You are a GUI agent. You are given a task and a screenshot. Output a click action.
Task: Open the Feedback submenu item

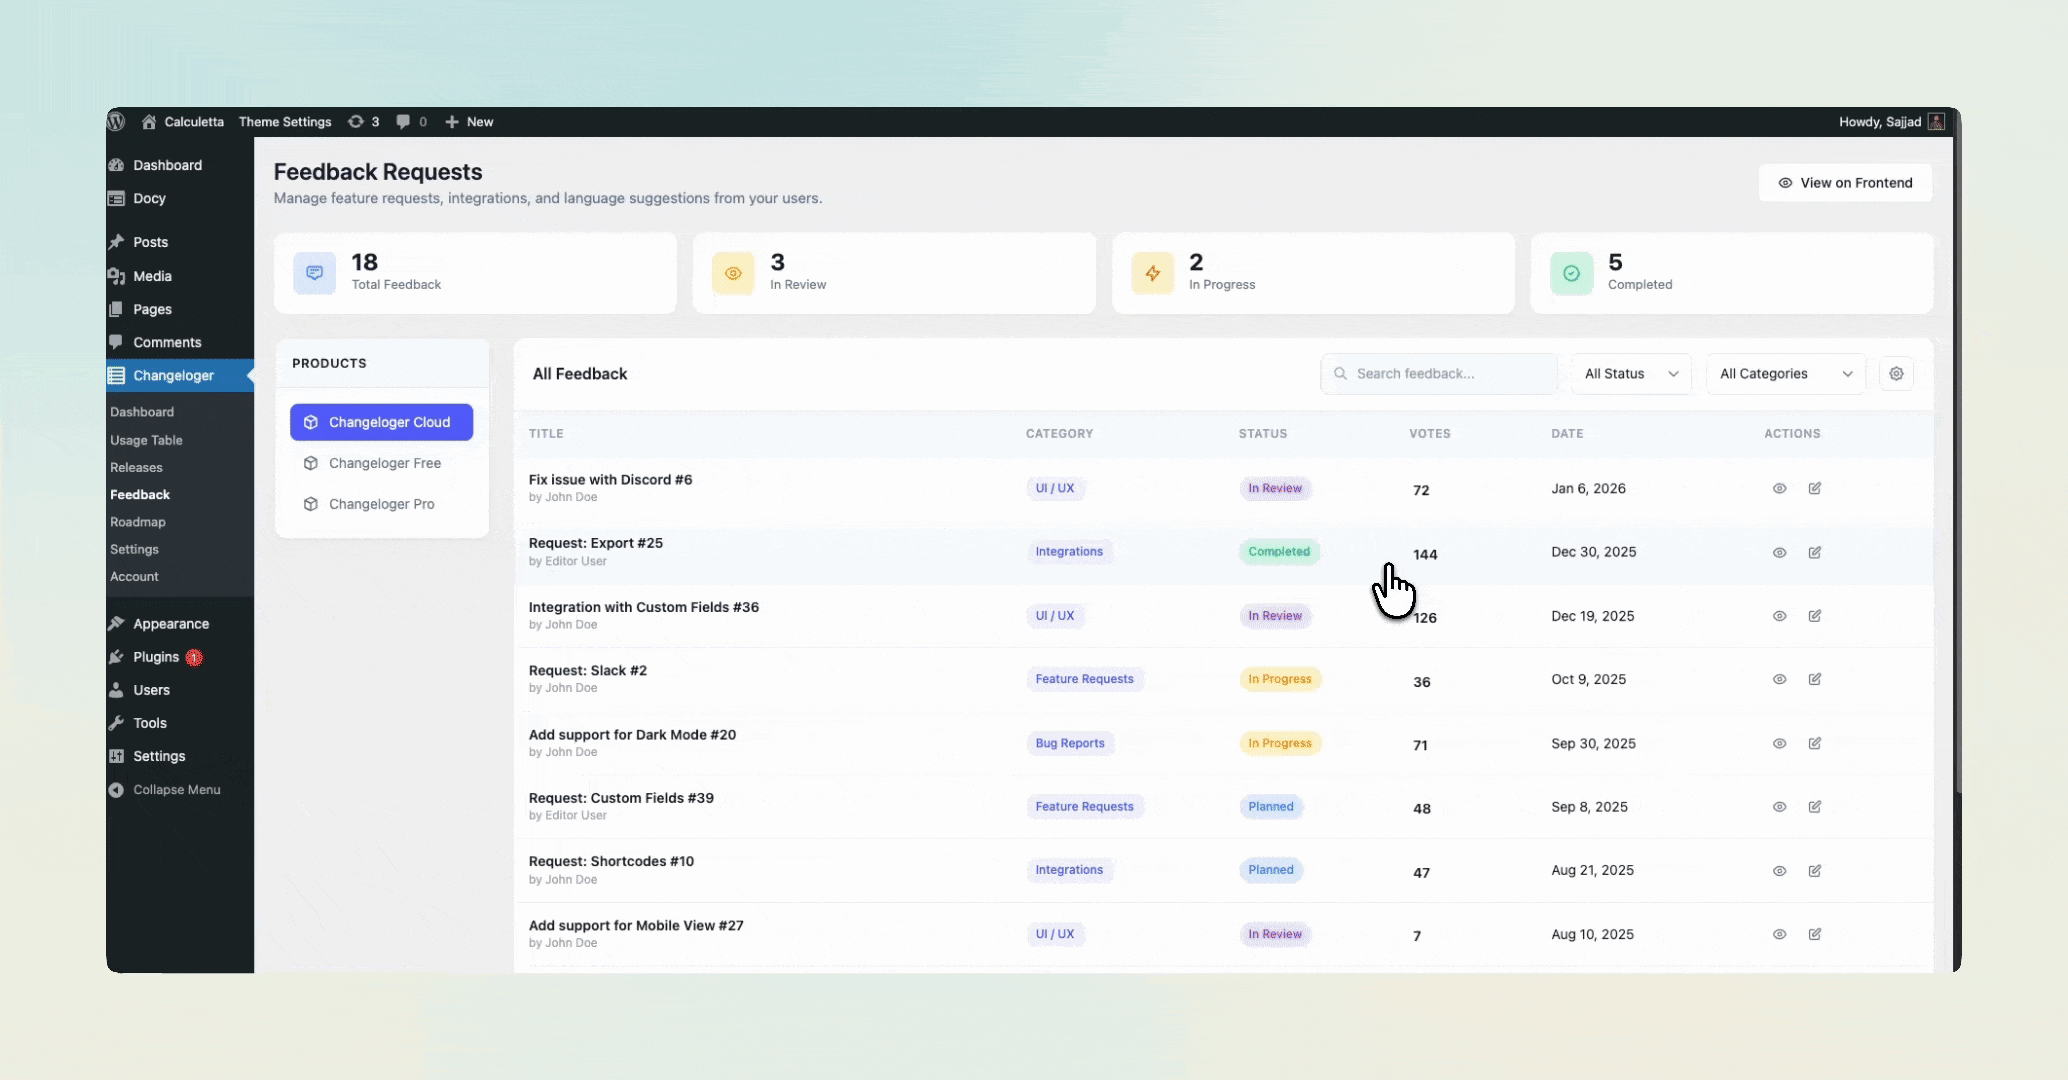click(x=140, y=494)
